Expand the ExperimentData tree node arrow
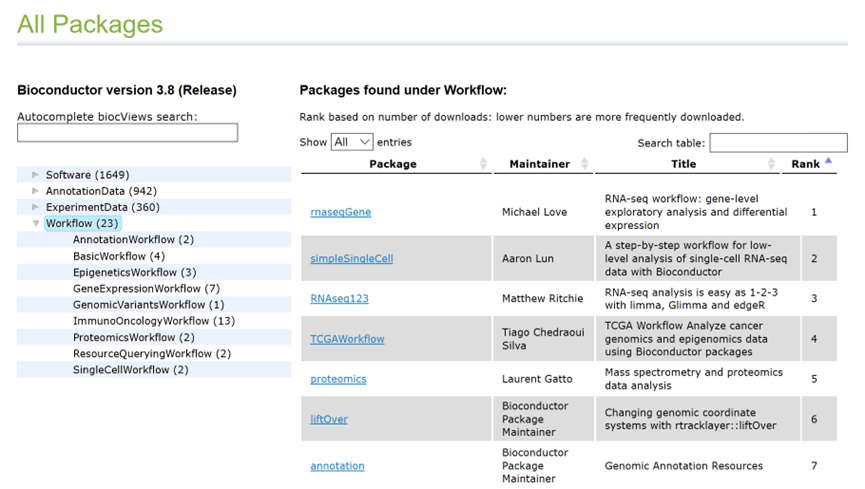The height and width of the screenshot is (489, 865). coord(35,207)
